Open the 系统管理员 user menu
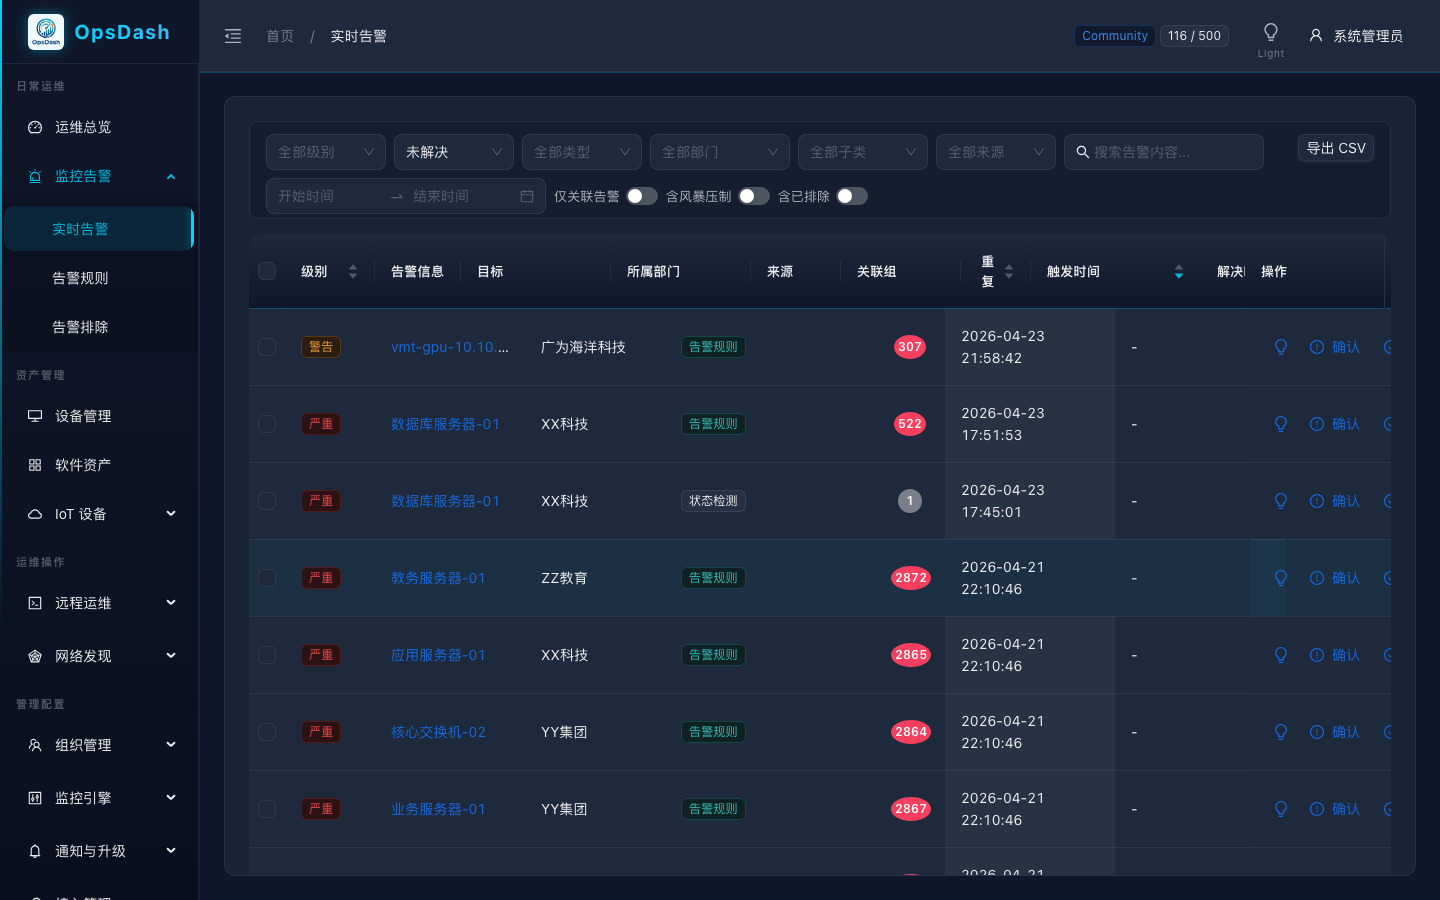Screen dimensions: 1440x900 (1356, 36)
